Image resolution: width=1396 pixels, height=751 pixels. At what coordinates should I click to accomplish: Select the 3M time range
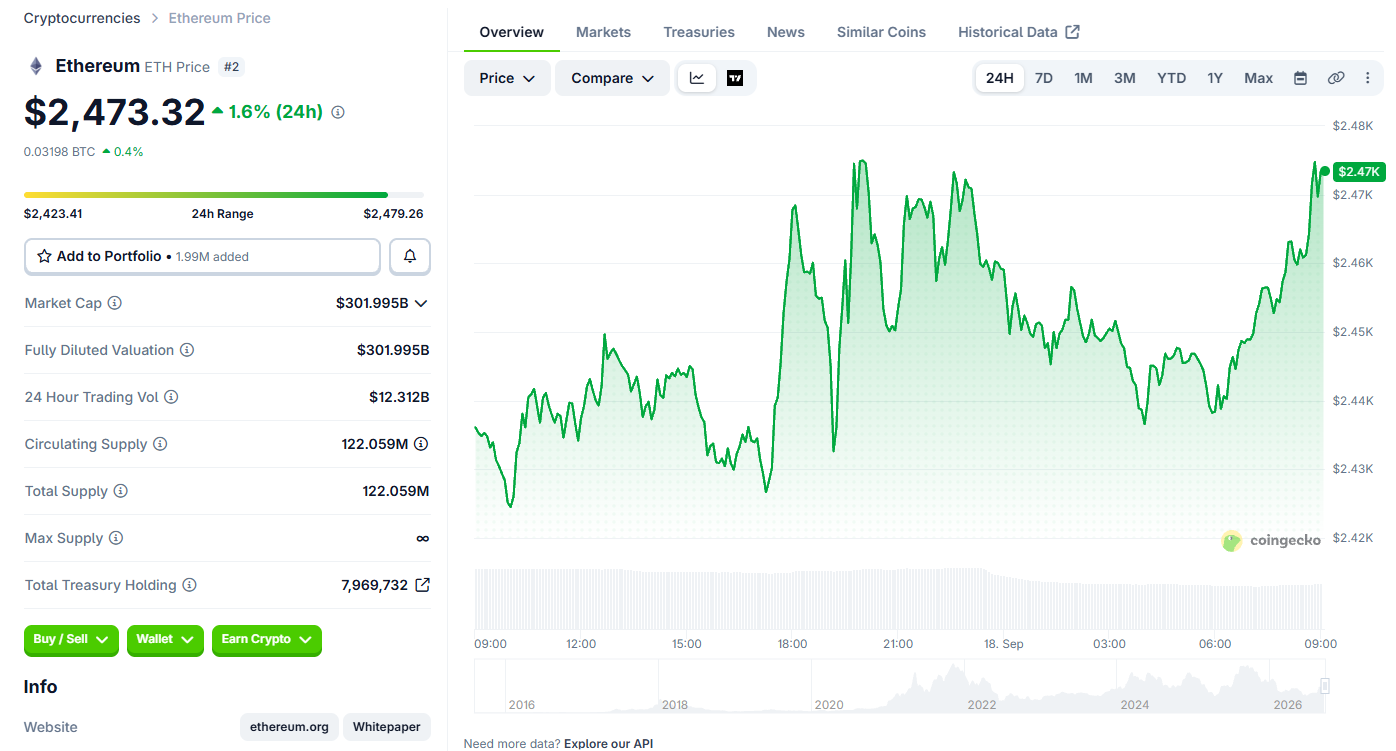click(x=1125, y=78)
